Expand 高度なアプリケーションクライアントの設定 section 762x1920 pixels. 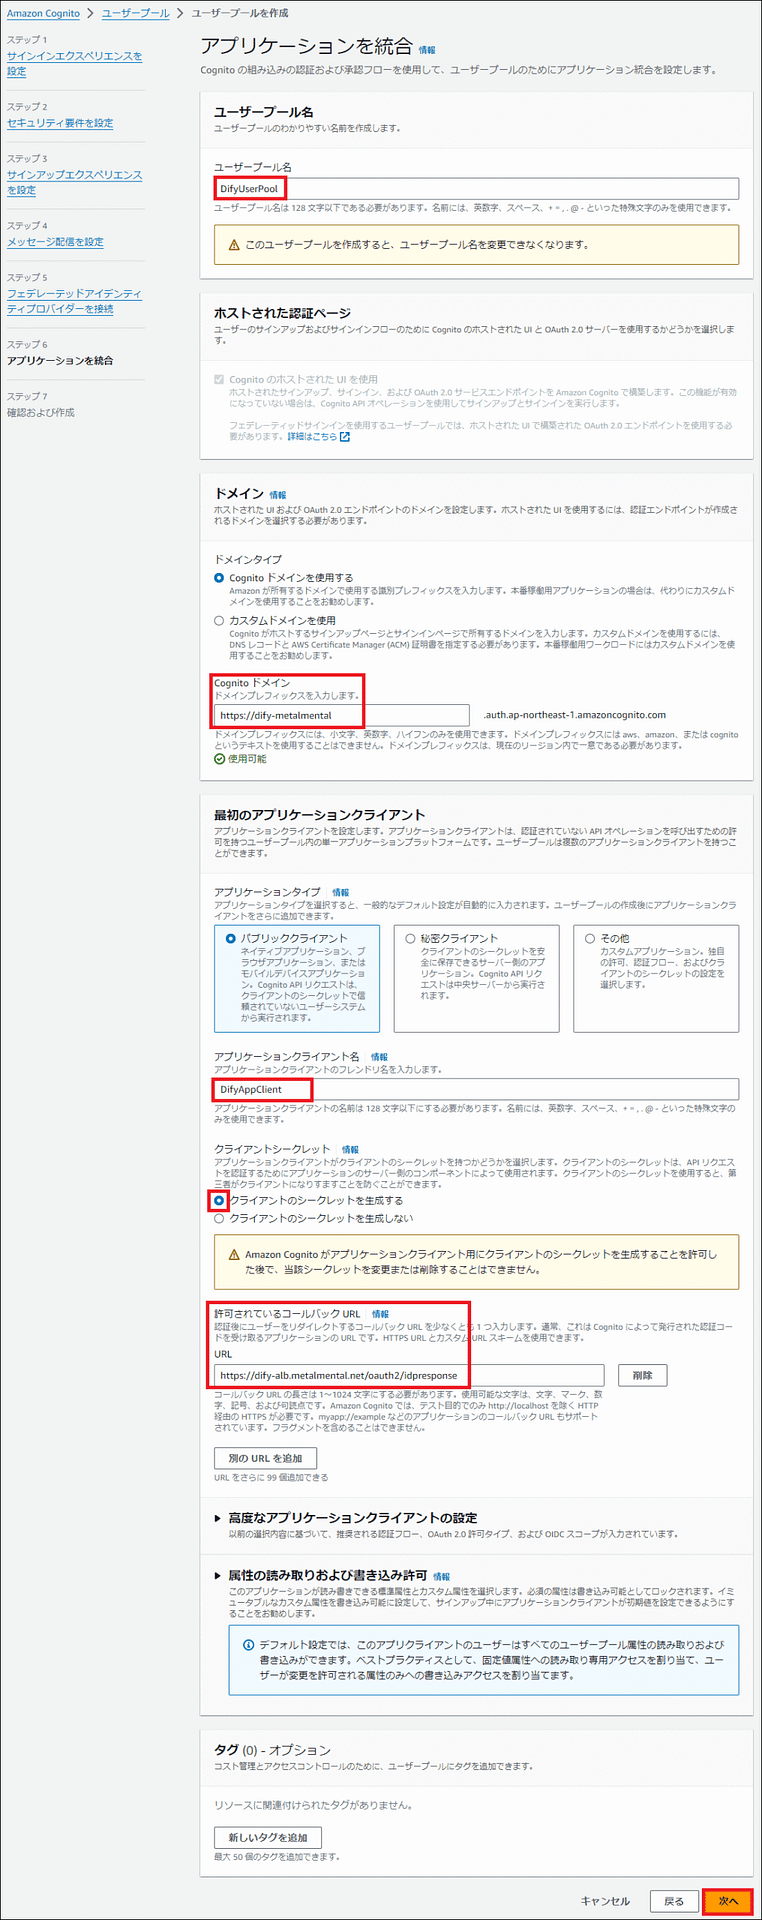(218, 1518)
